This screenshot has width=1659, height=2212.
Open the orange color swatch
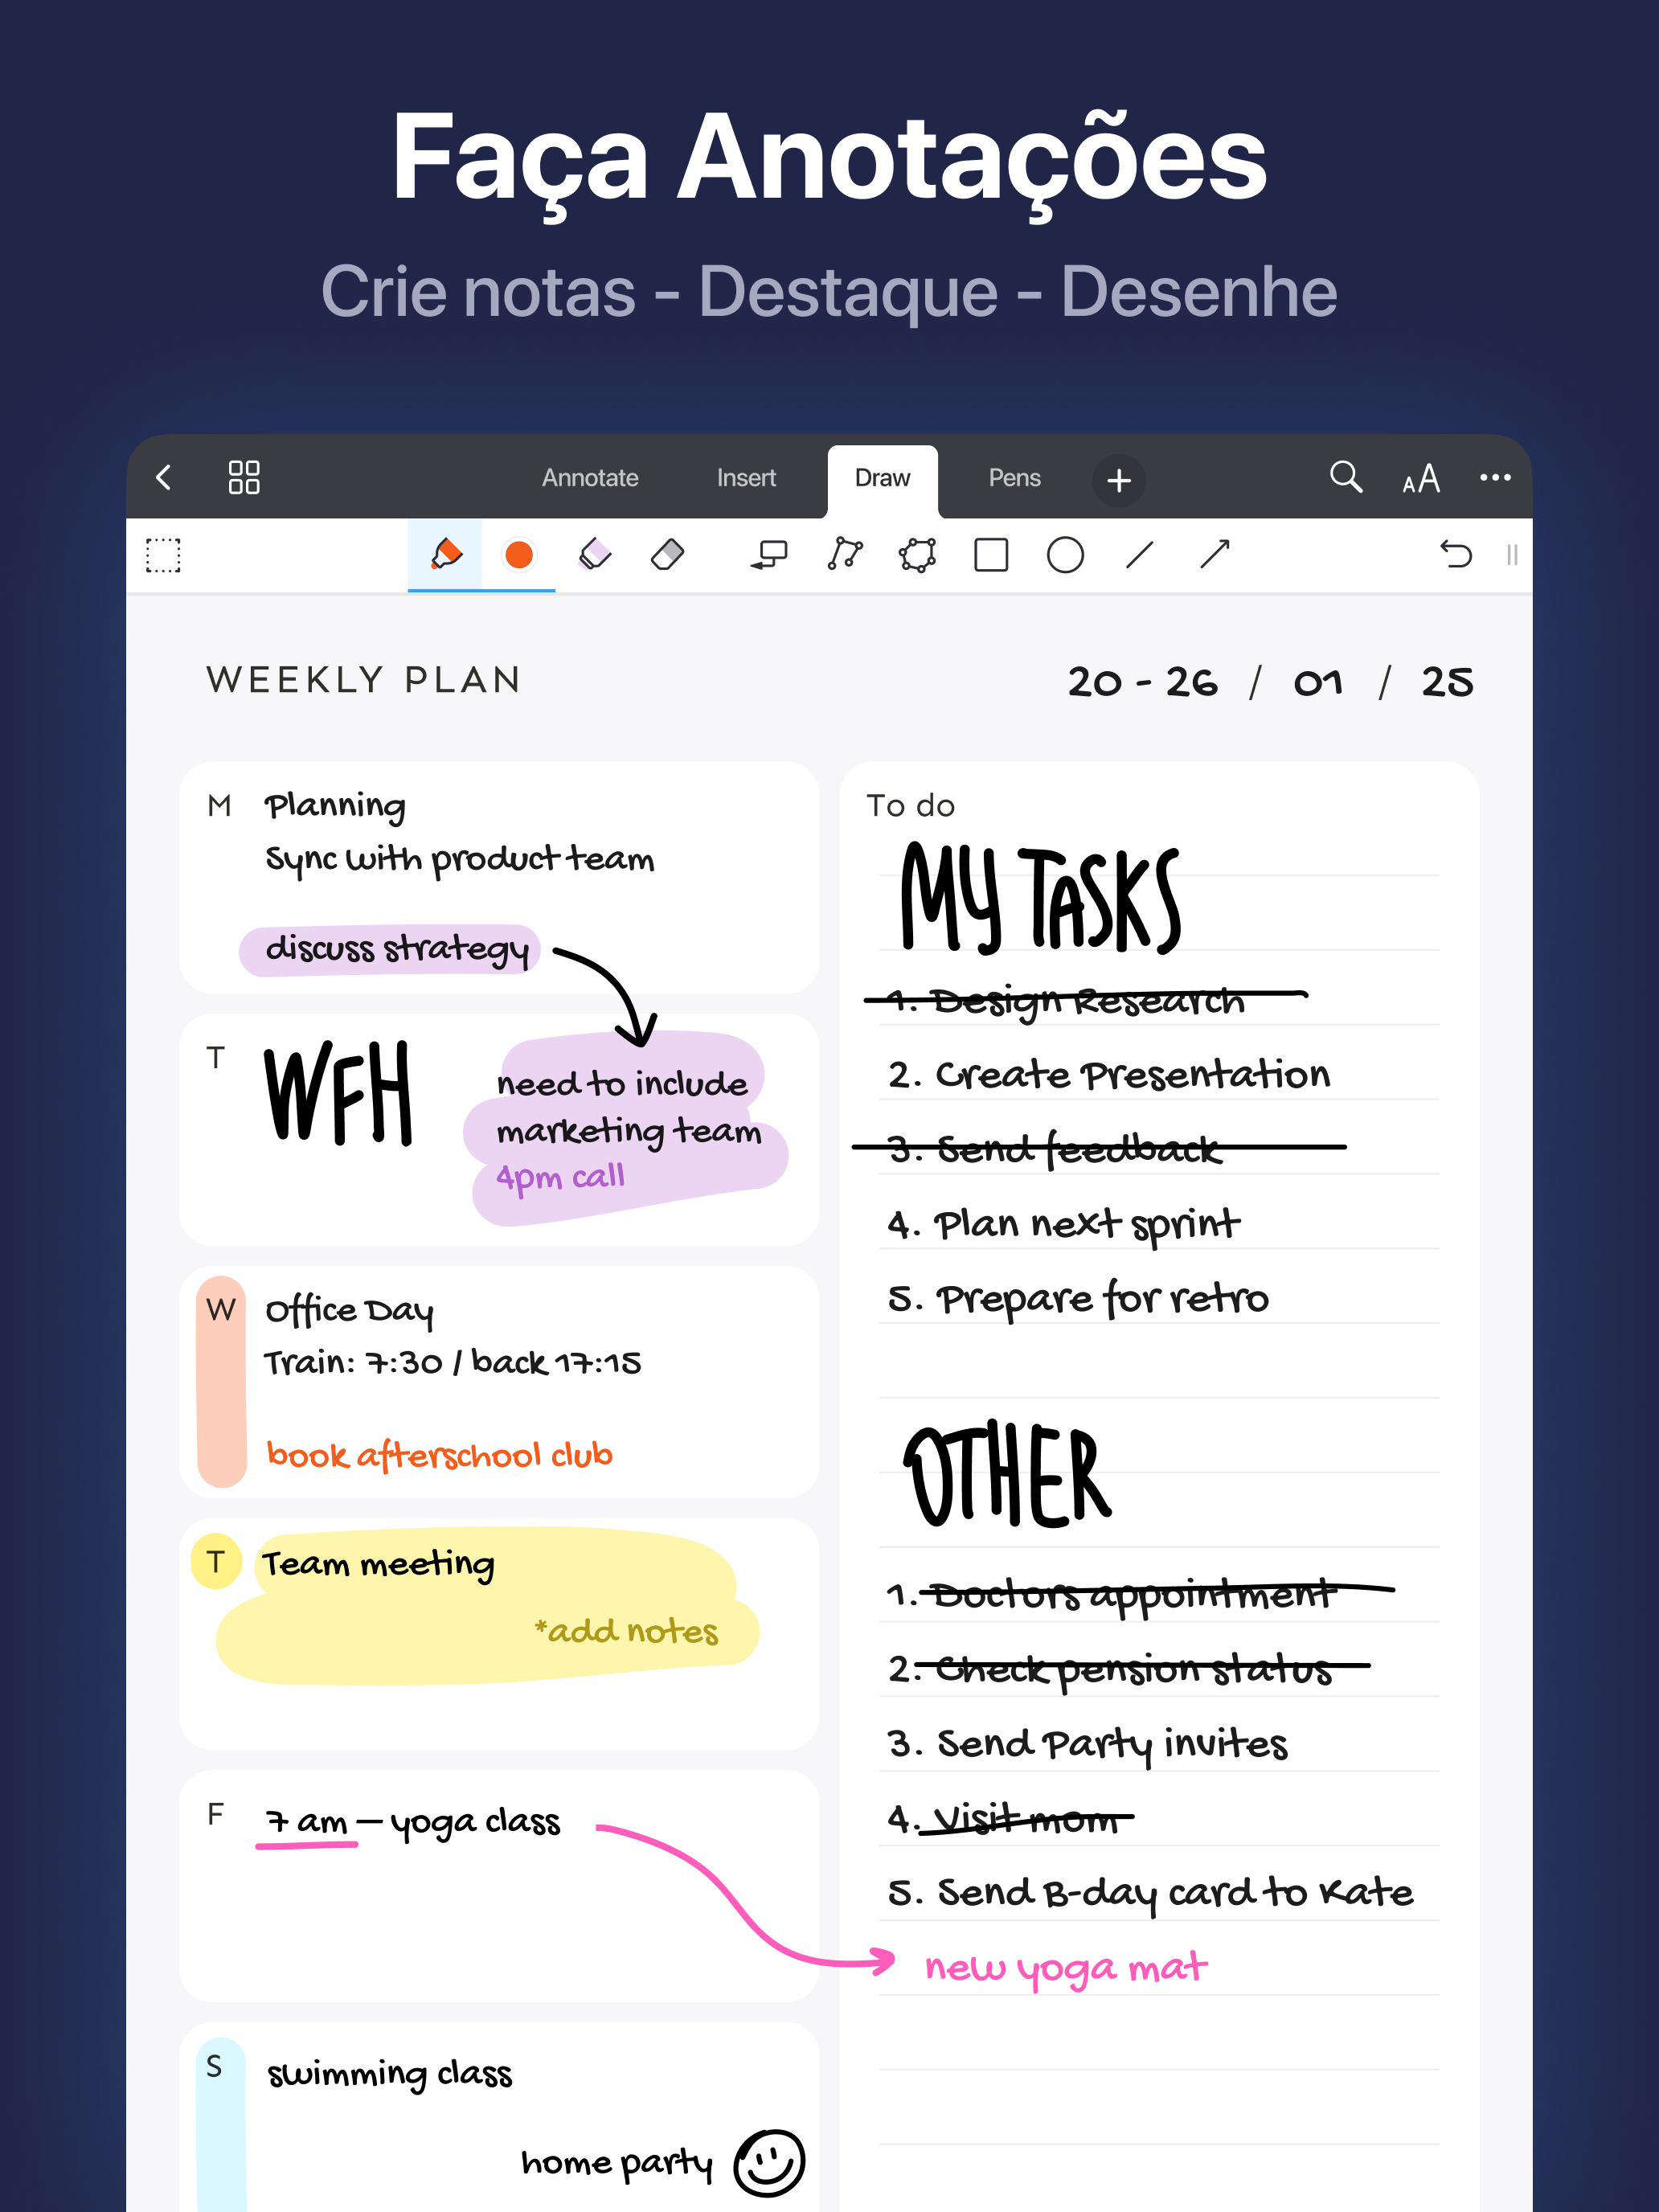(x=519, y=555)
